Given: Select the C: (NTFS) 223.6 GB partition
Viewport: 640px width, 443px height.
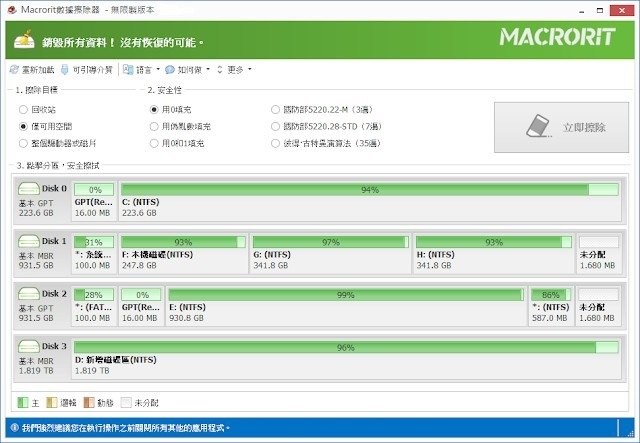Looking at the screenshot, I should click(x=370, y=201).
